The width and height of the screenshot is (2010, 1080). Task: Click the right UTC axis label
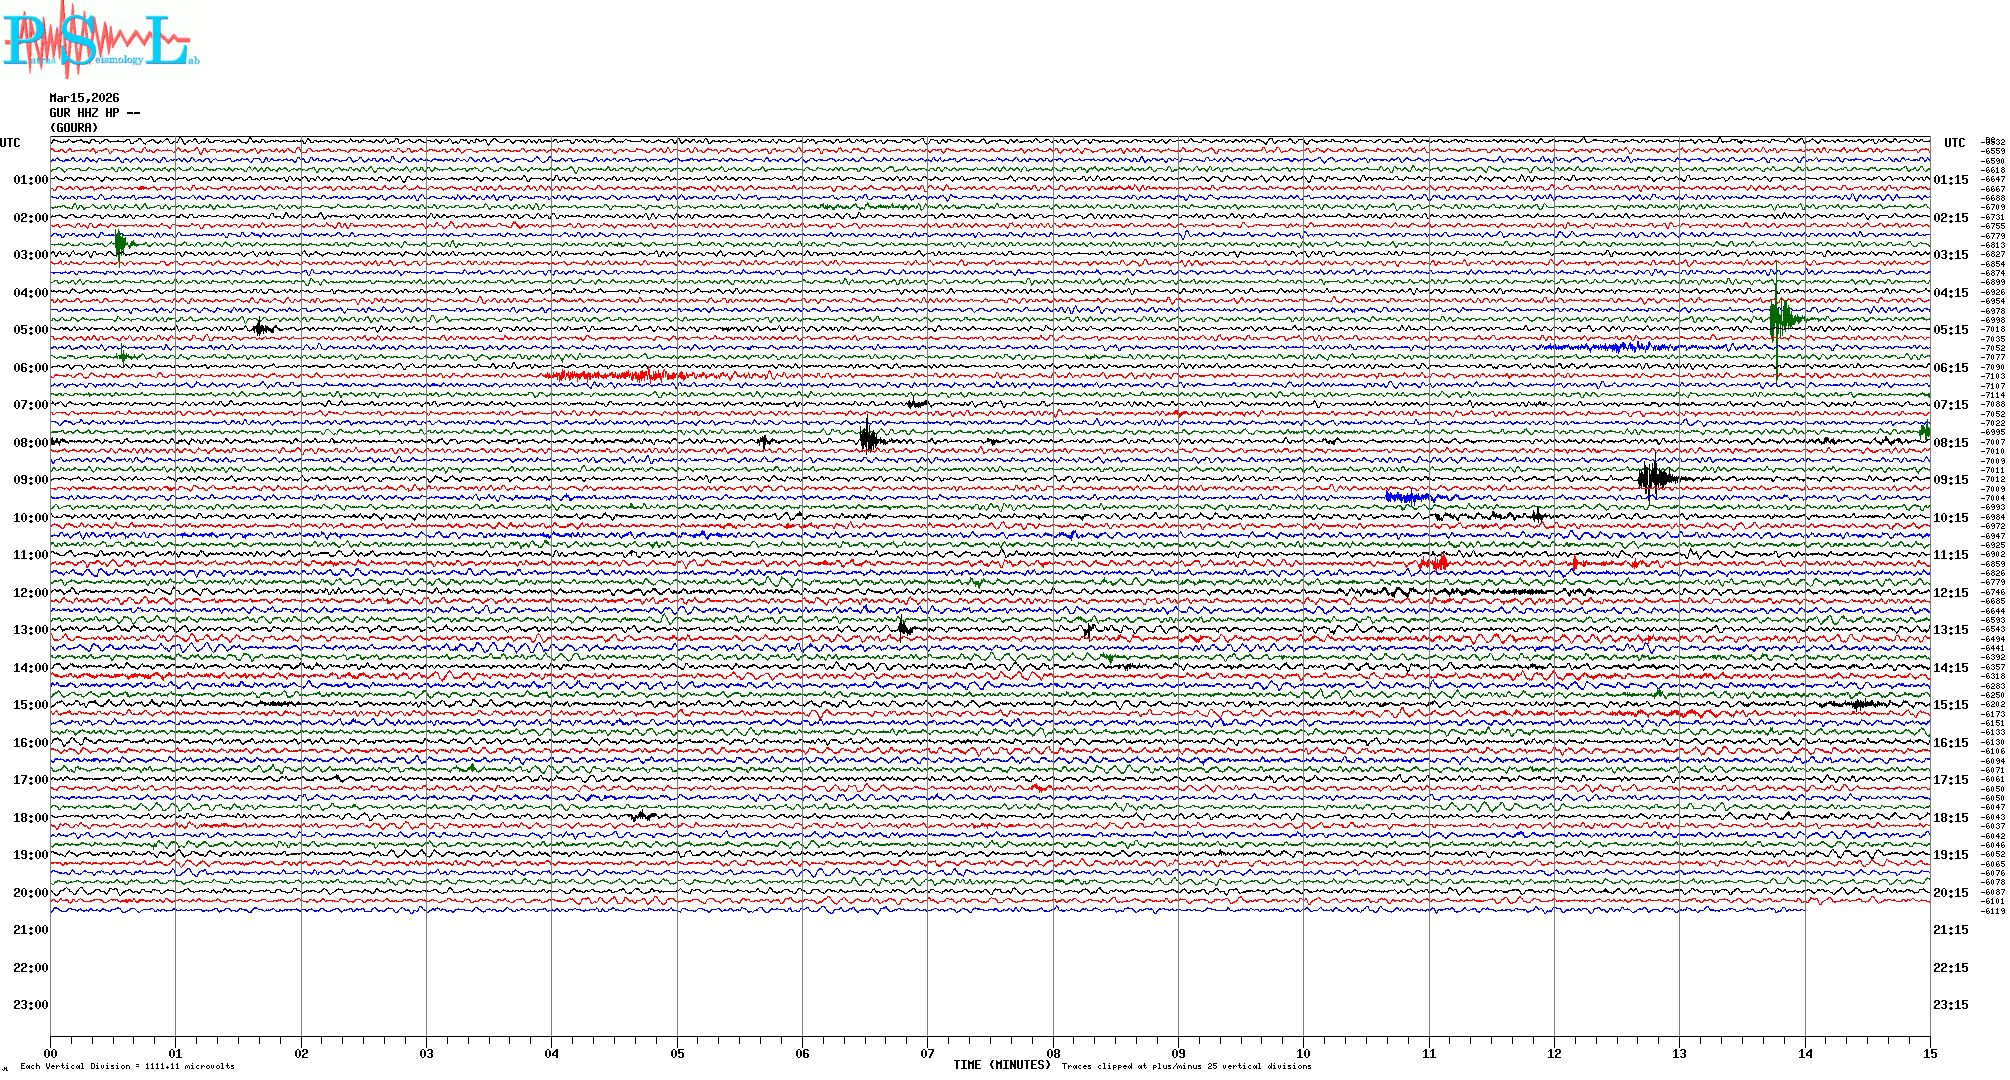1954,143
